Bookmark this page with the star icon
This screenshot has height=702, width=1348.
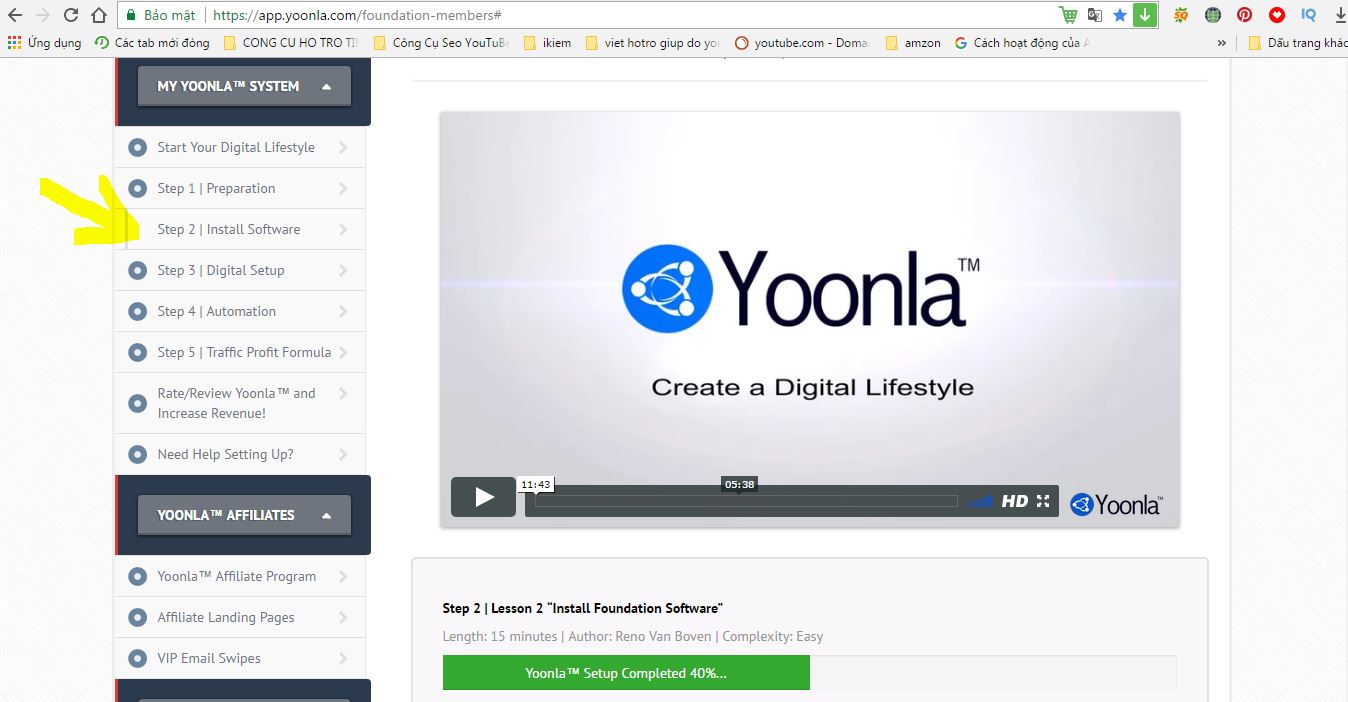point(1120,15)
